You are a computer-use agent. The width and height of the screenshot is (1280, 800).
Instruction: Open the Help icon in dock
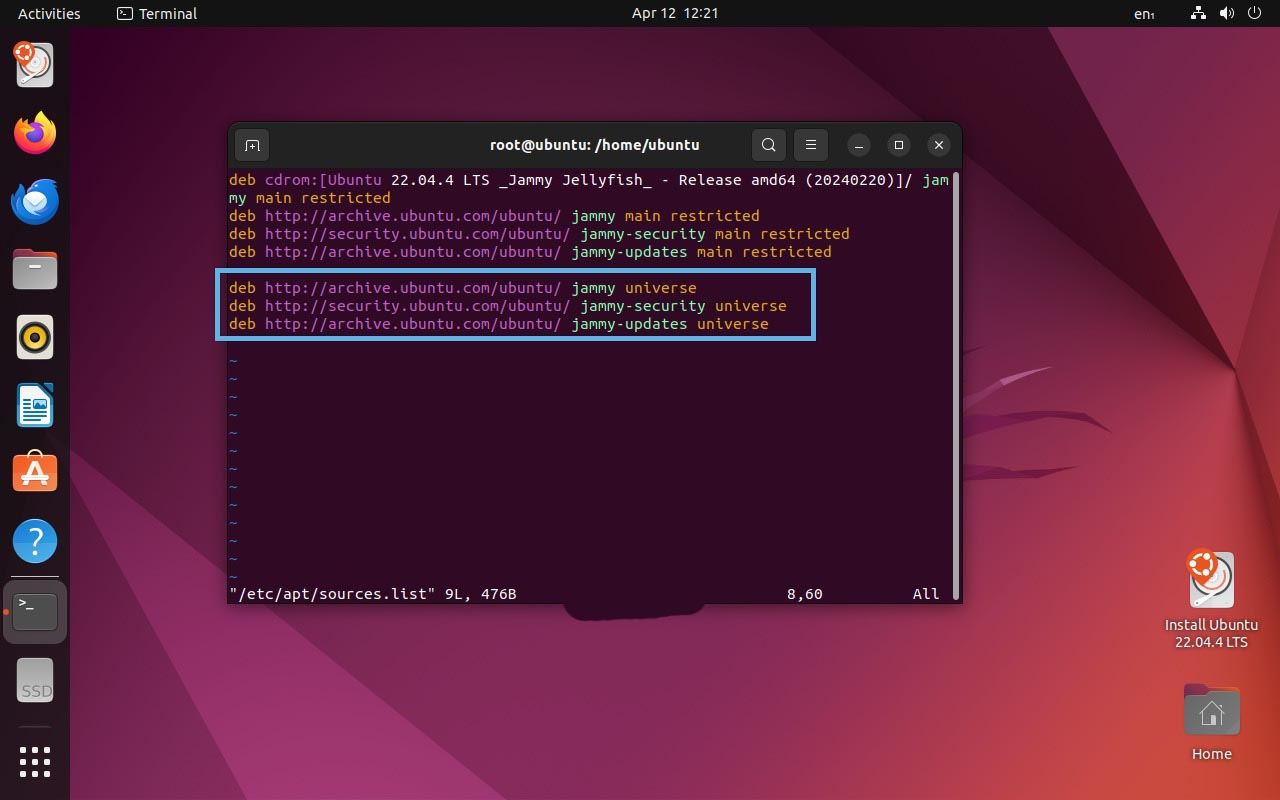point(35,541)
